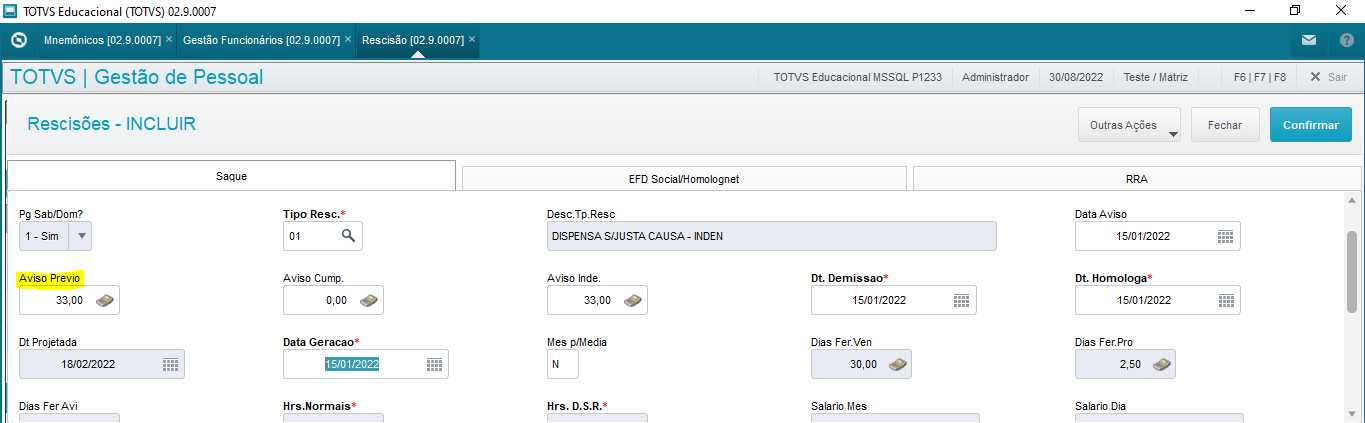Screen dimensions: 1365x423
Task: Click the F6 | F7 | F8 shortcuts text
Action: [1259, 77]
